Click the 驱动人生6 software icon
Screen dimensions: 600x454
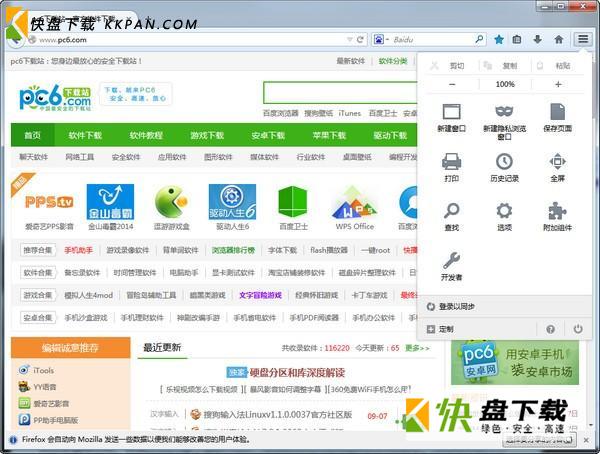(232, 202)
